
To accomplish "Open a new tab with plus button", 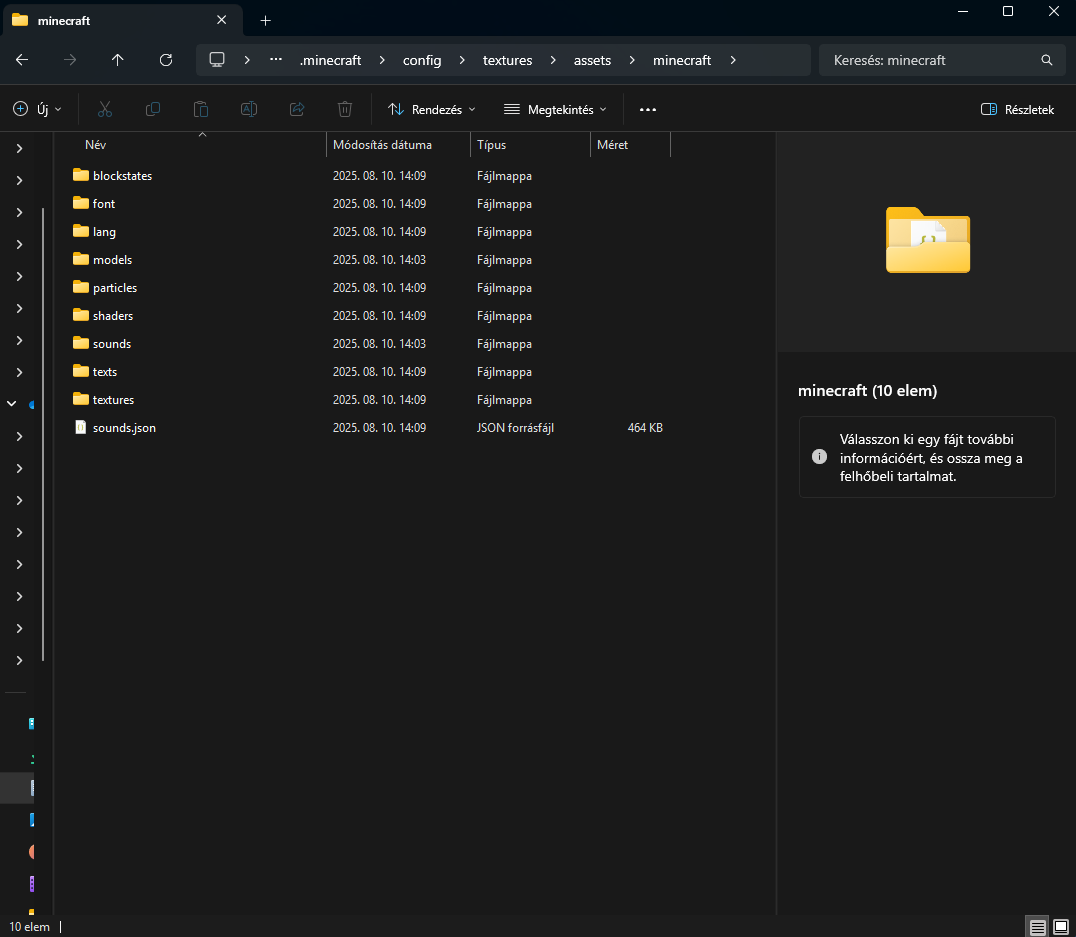I will tap(266, 21).
